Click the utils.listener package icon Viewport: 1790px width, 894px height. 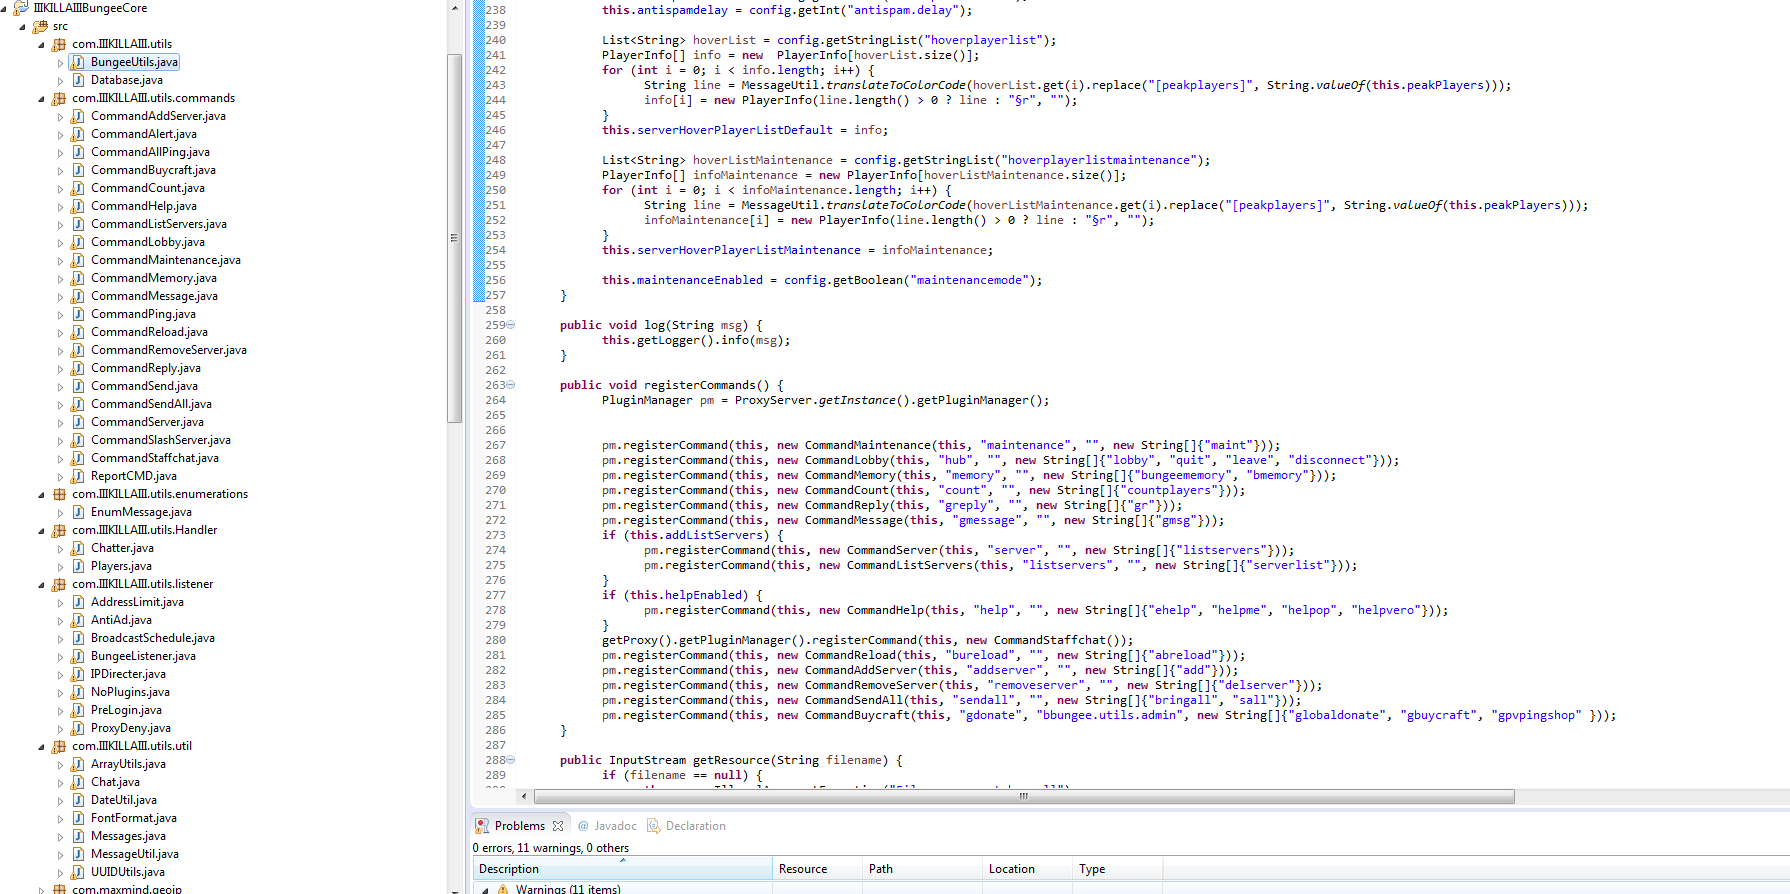(x=59, y=584)
